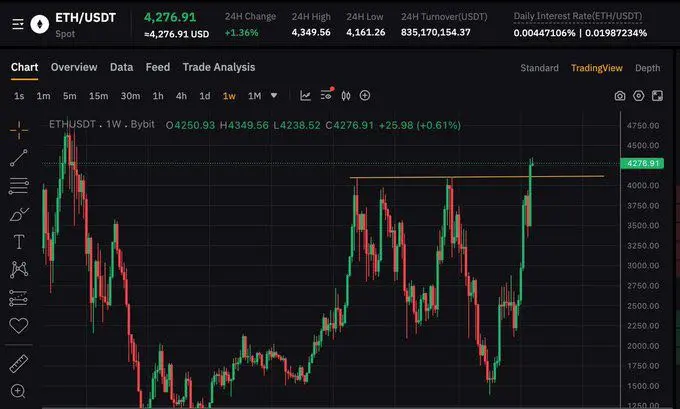Select the ruler measure tool
Screen dimensions: 680x409
pyautogui.click(x=19, y=363)
